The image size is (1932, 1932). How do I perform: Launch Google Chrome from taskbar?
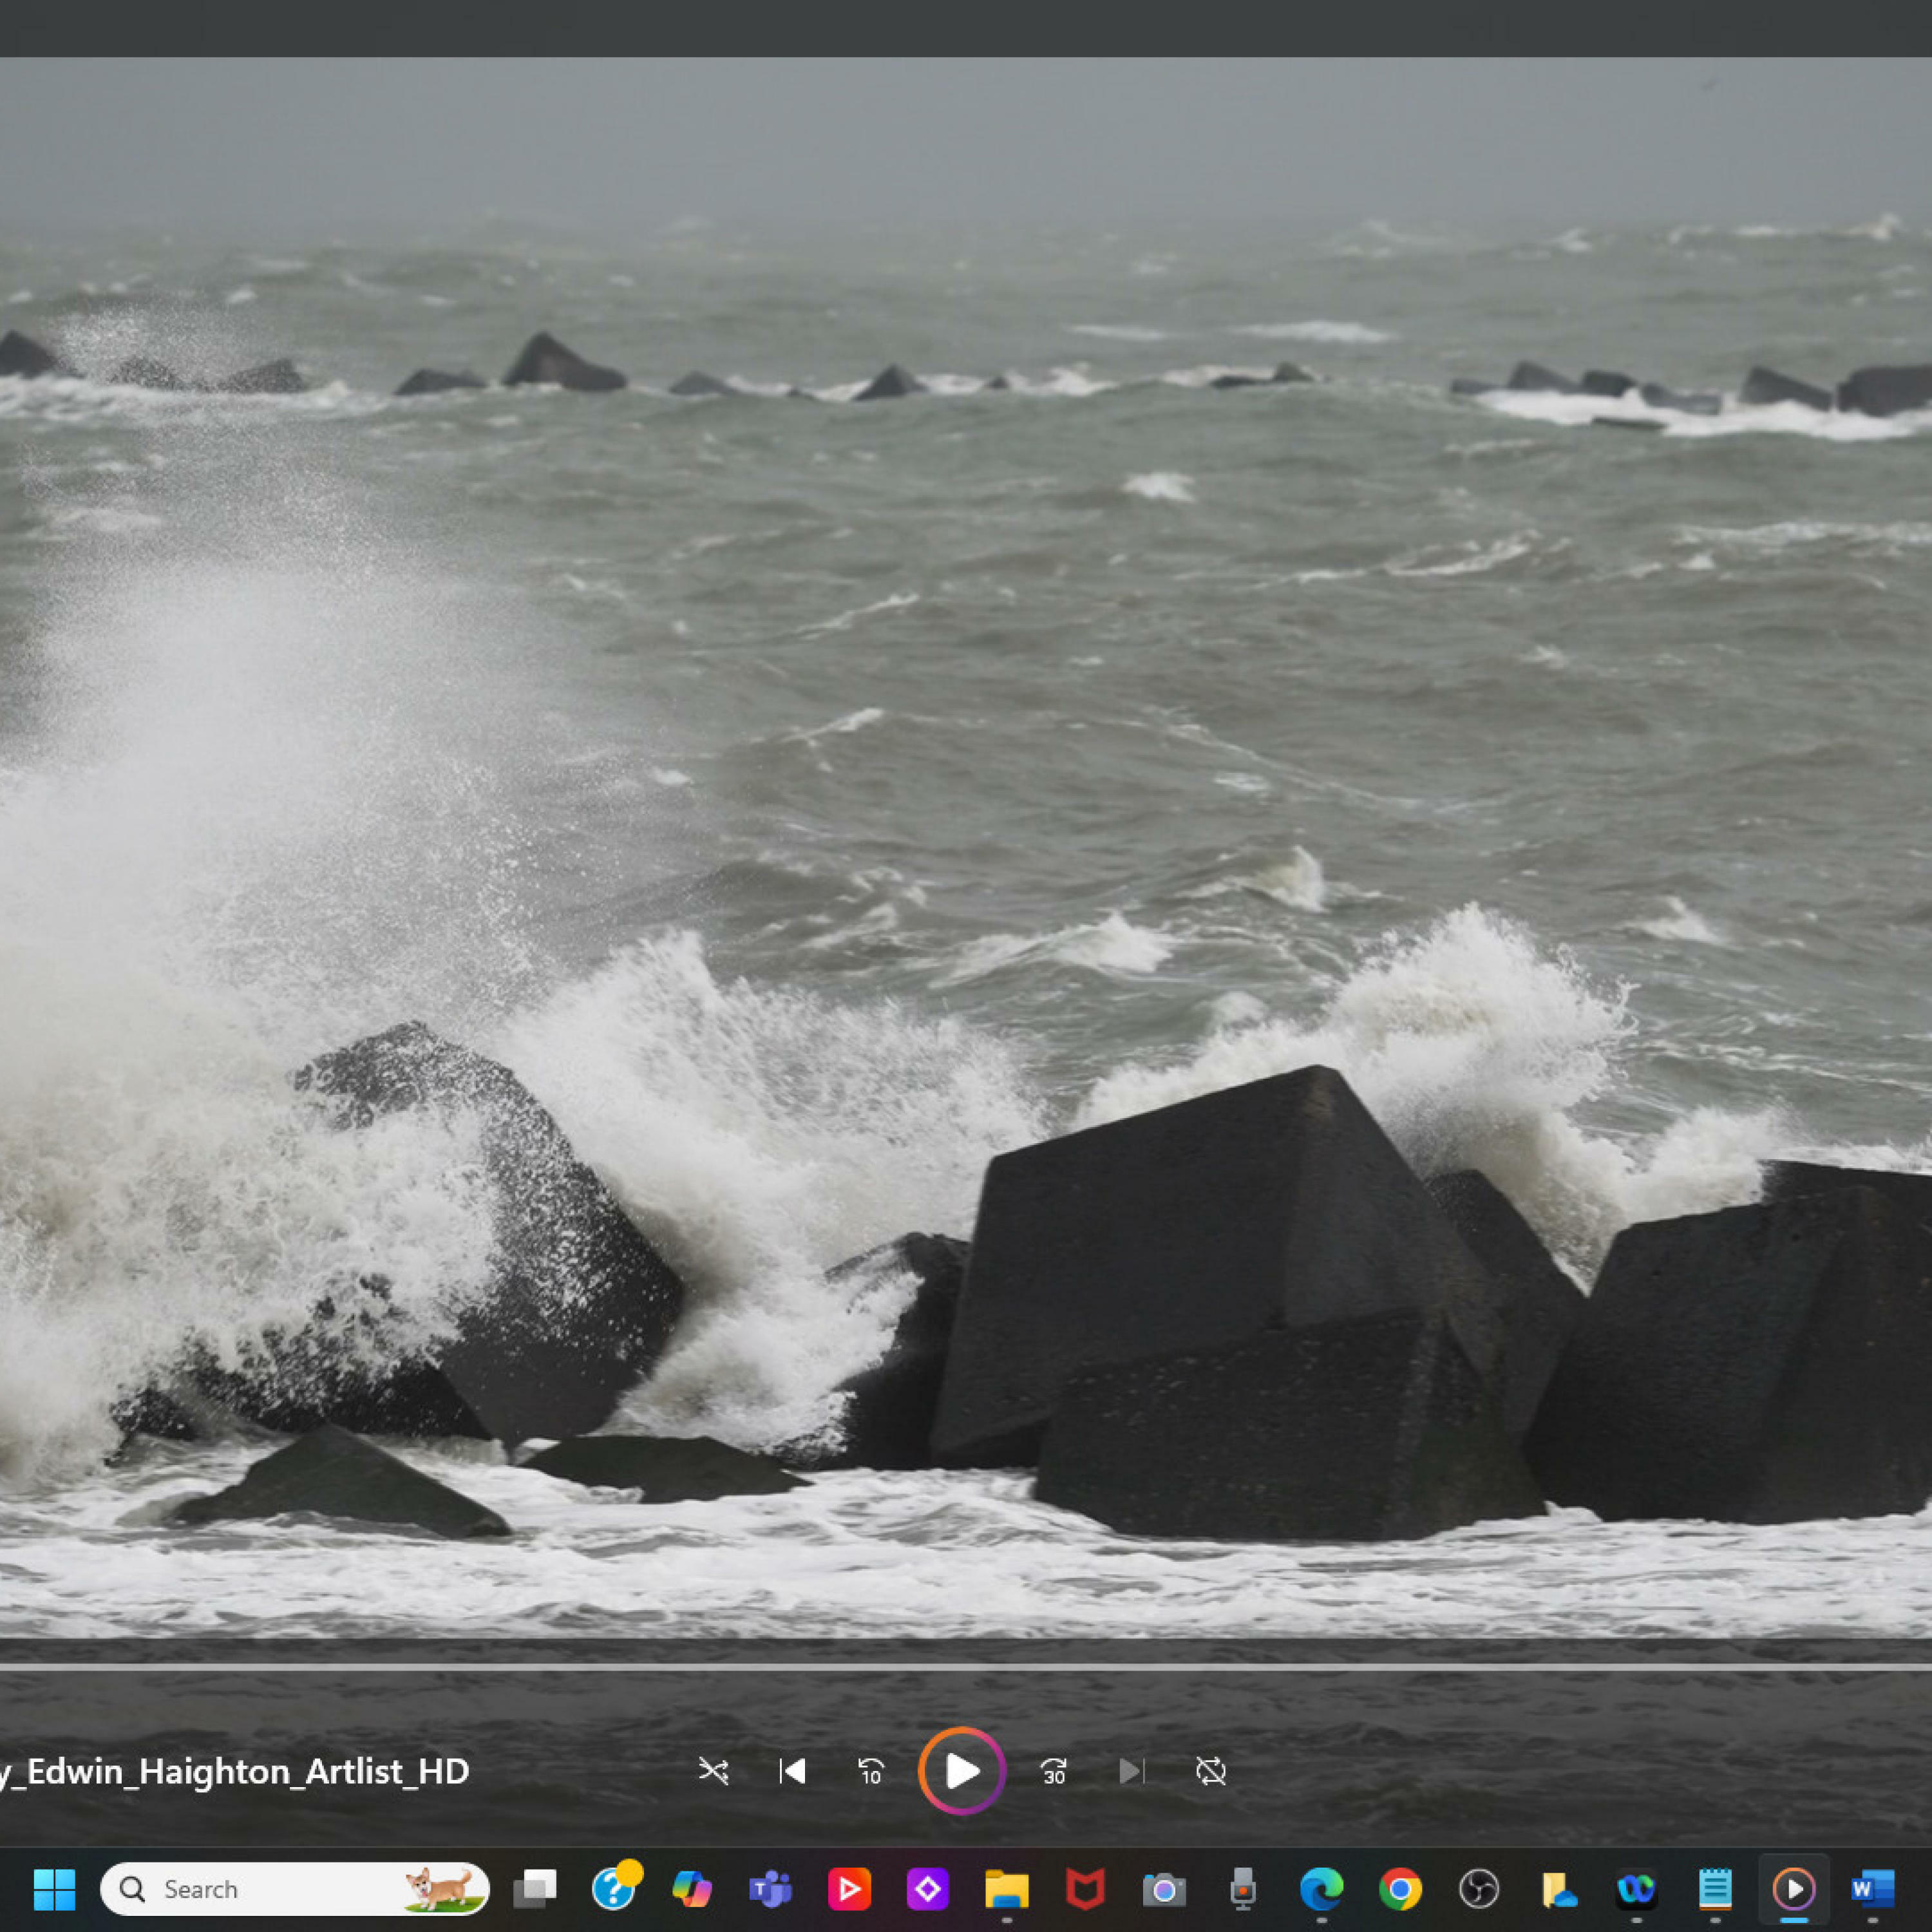coord(1400,1889)
